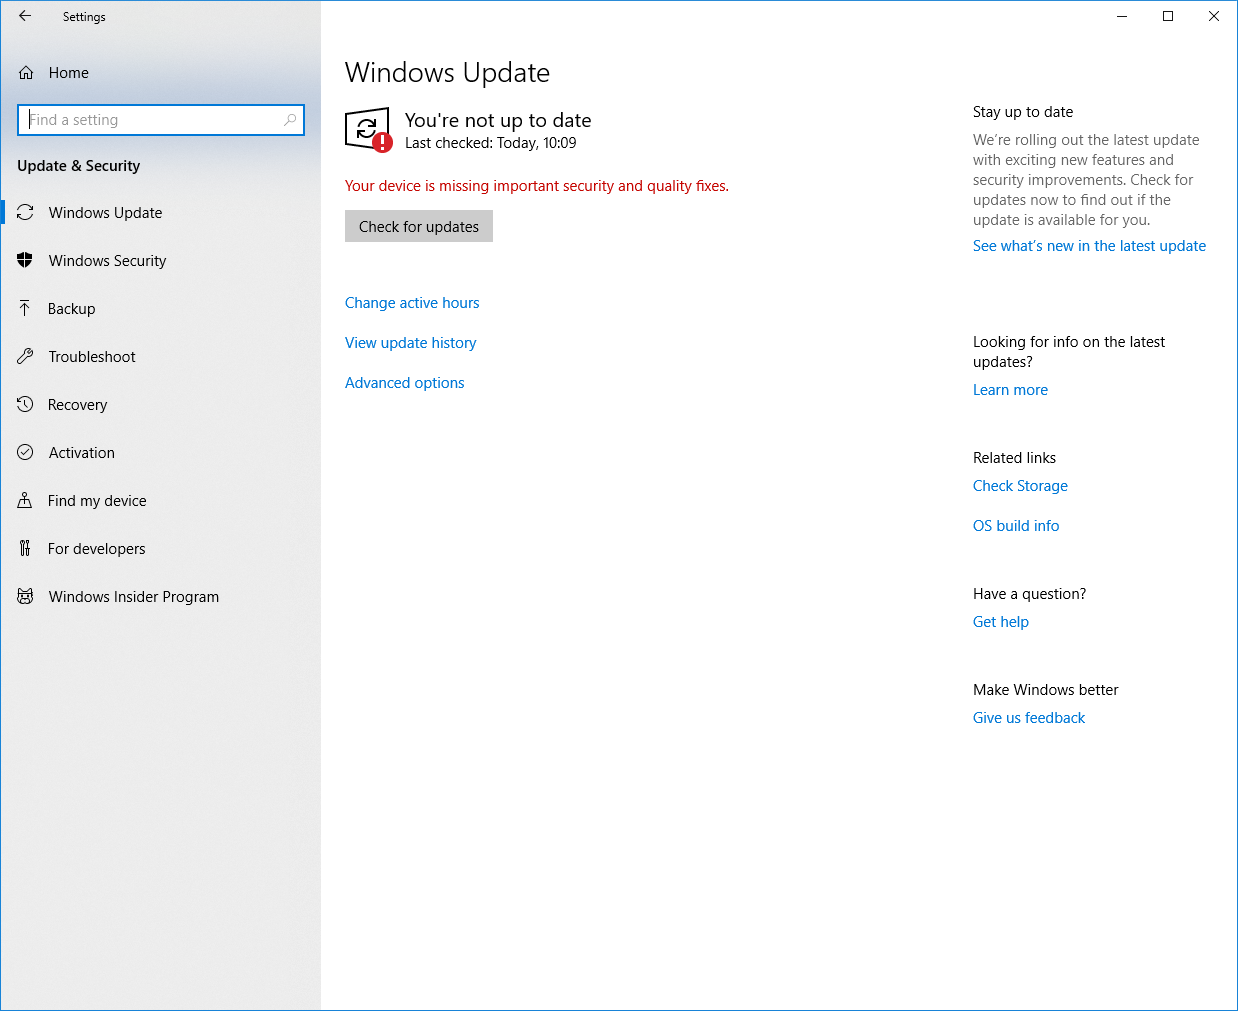
Task: Click the back arrow in Settings
Action: click(x=25, y=16)
